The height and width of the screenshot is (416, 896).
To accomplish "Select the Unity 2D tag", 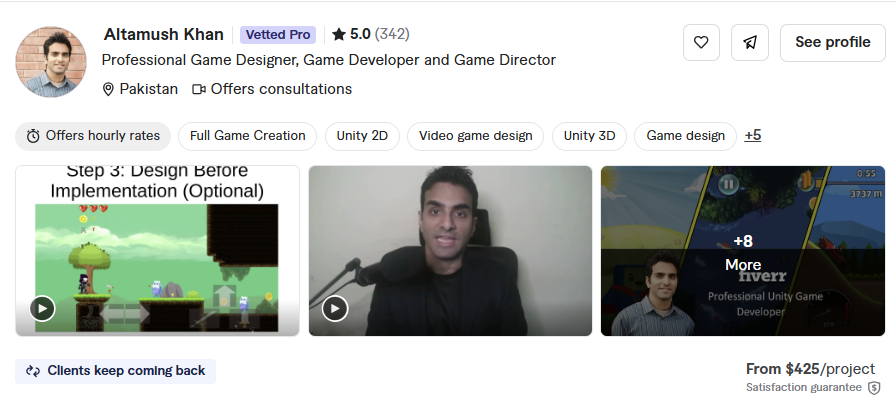I will click(x=362, y=136).
